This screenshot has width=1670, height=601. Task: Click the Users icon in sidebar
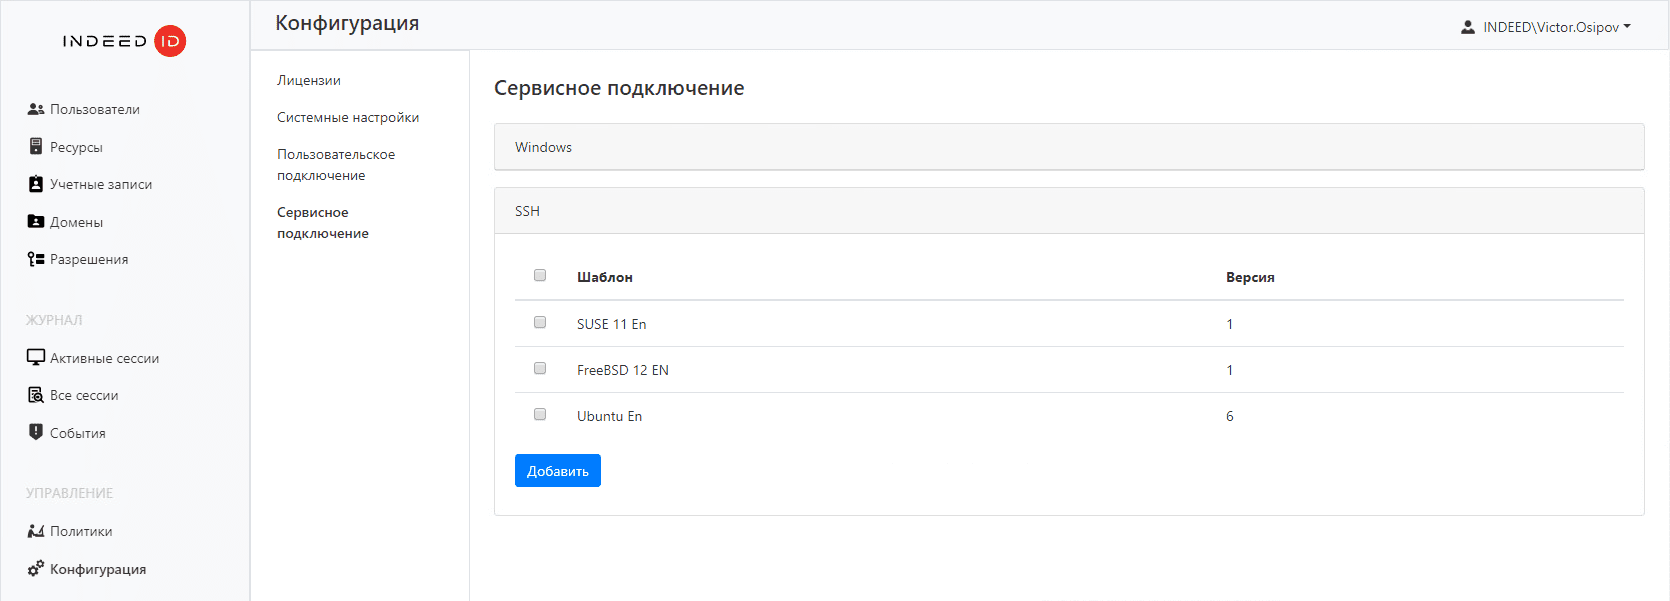coord(36,109)
